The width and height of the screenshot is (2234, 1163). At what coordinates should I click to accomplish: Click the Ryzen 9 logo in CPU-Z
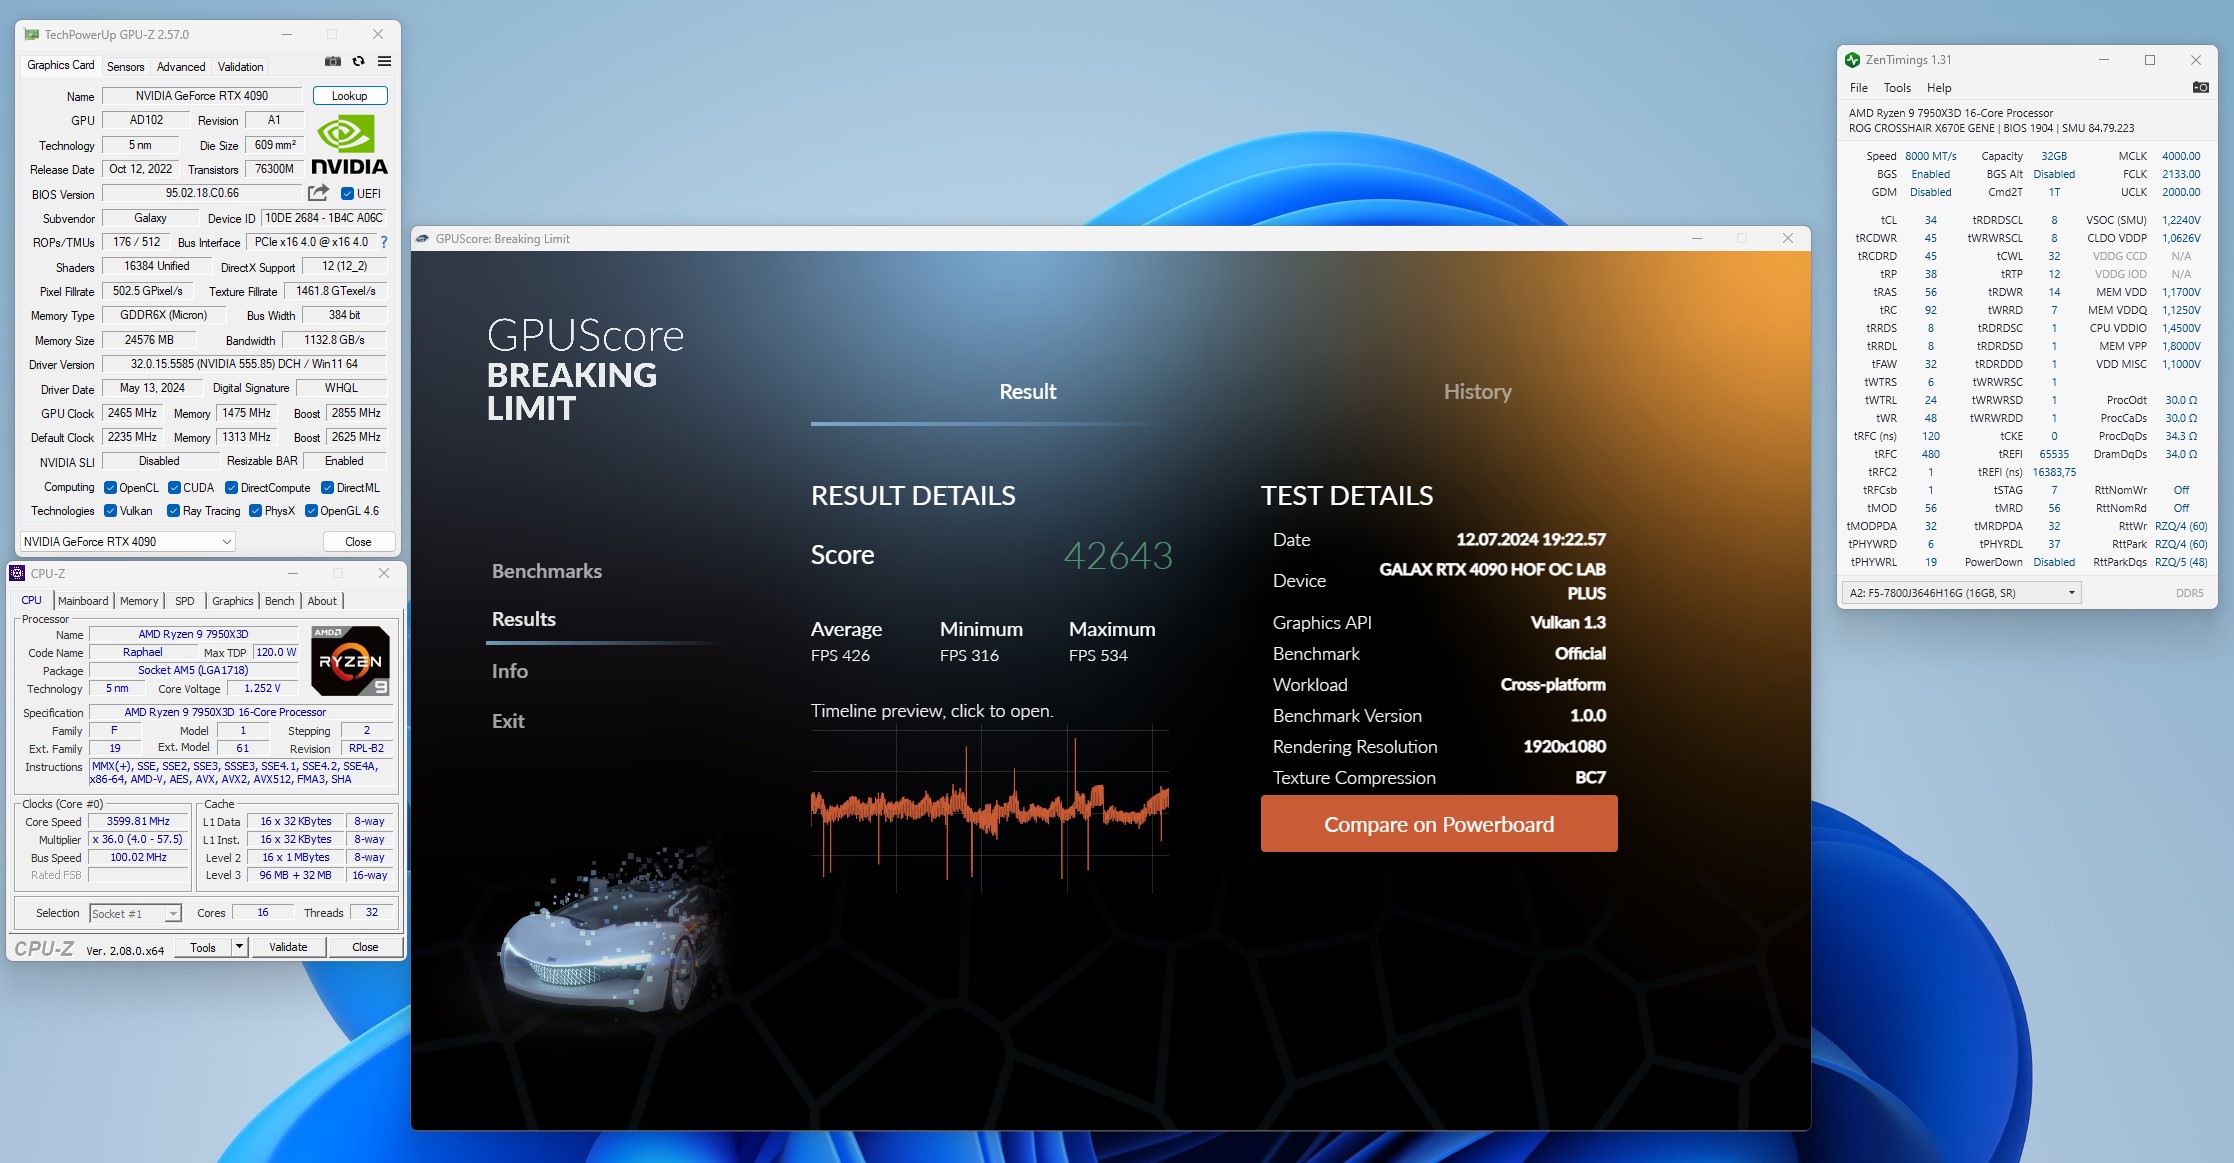click(x=350, y=660)
